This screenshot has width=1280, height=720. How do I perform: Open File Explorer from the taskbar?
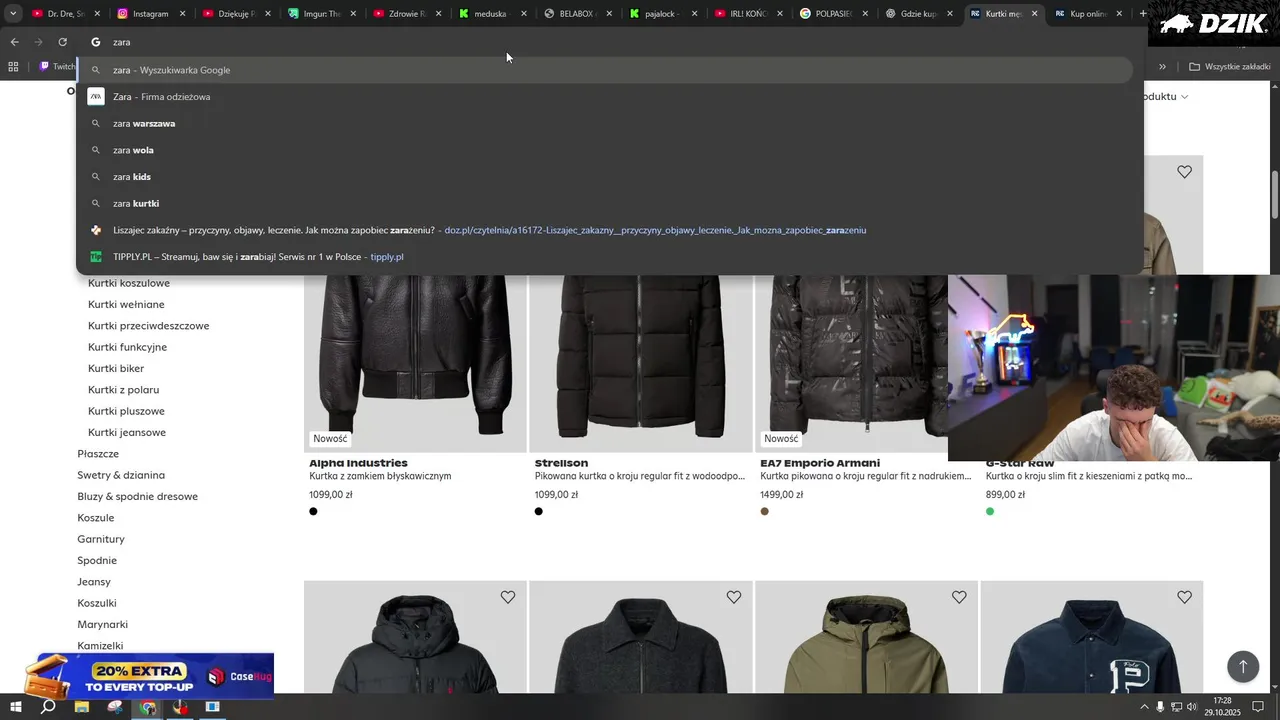(x=82, y=707)
